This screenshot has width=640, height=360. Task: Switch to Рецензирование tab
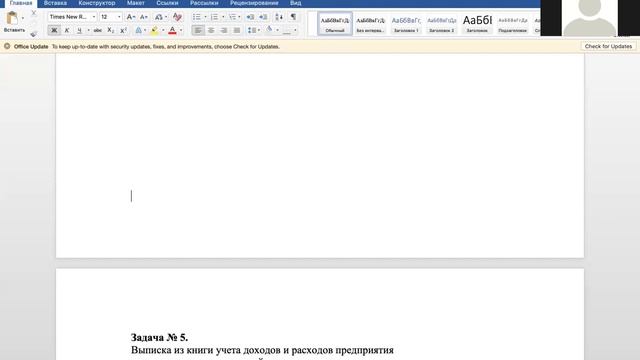(x=254, y=3)
